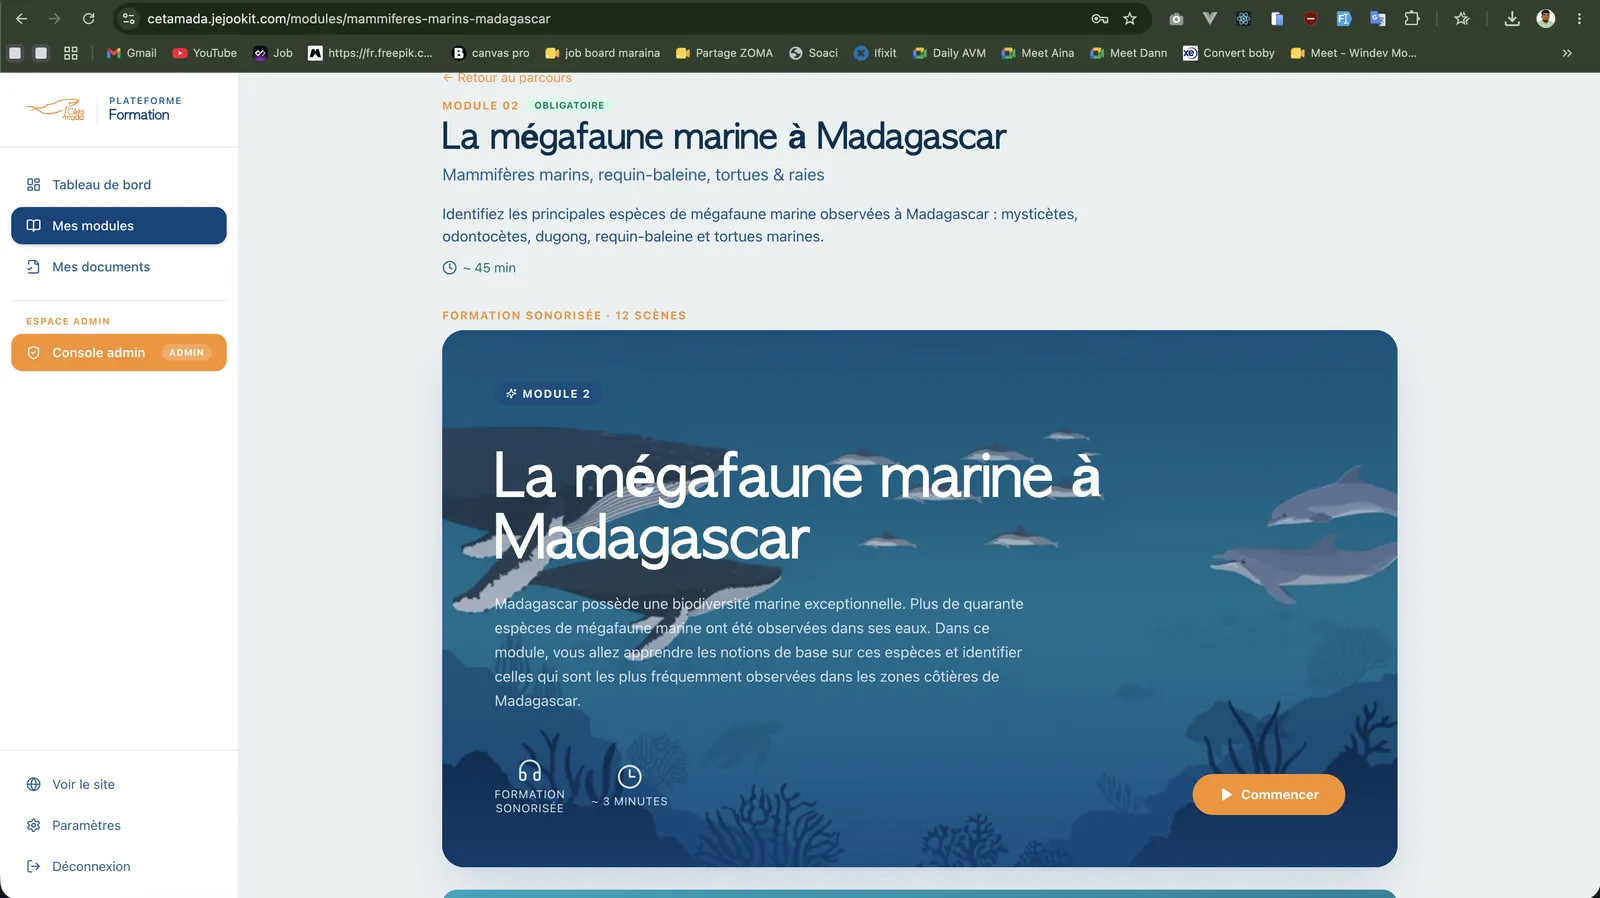
Task: Click the OBLIGATOIRE tag
Action: click(569, 106)
